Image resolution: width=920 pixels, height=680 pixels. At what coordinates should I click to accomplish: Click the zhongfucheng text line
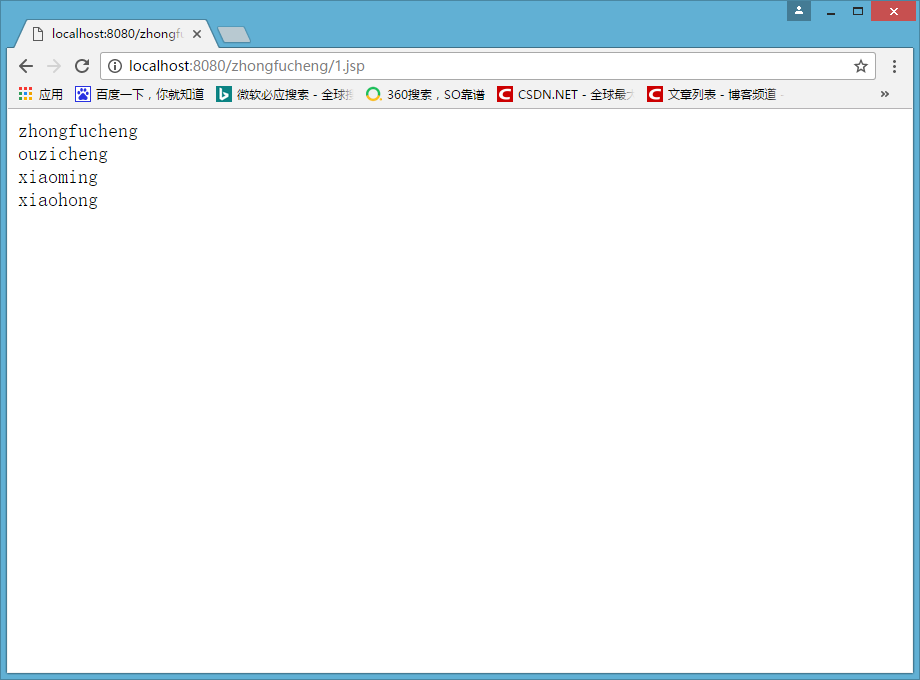78,131
